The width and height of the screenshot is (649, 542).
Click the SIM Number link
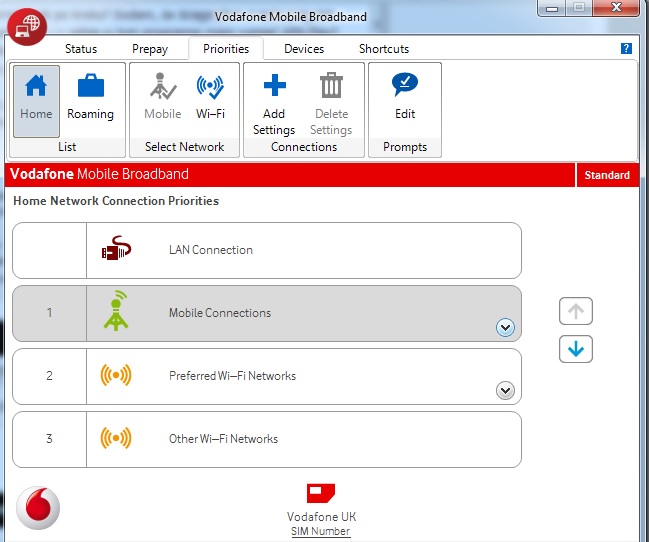[x=321, y=531]
